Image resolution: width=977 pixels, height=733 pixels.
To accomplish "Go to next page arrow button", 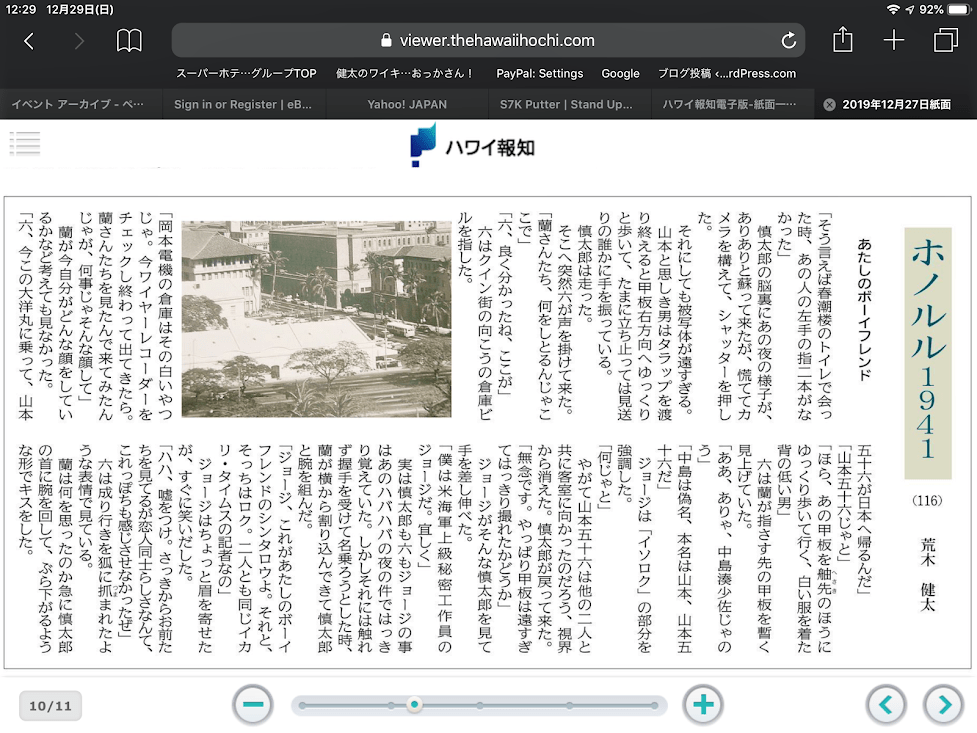I will coord(943,705).
